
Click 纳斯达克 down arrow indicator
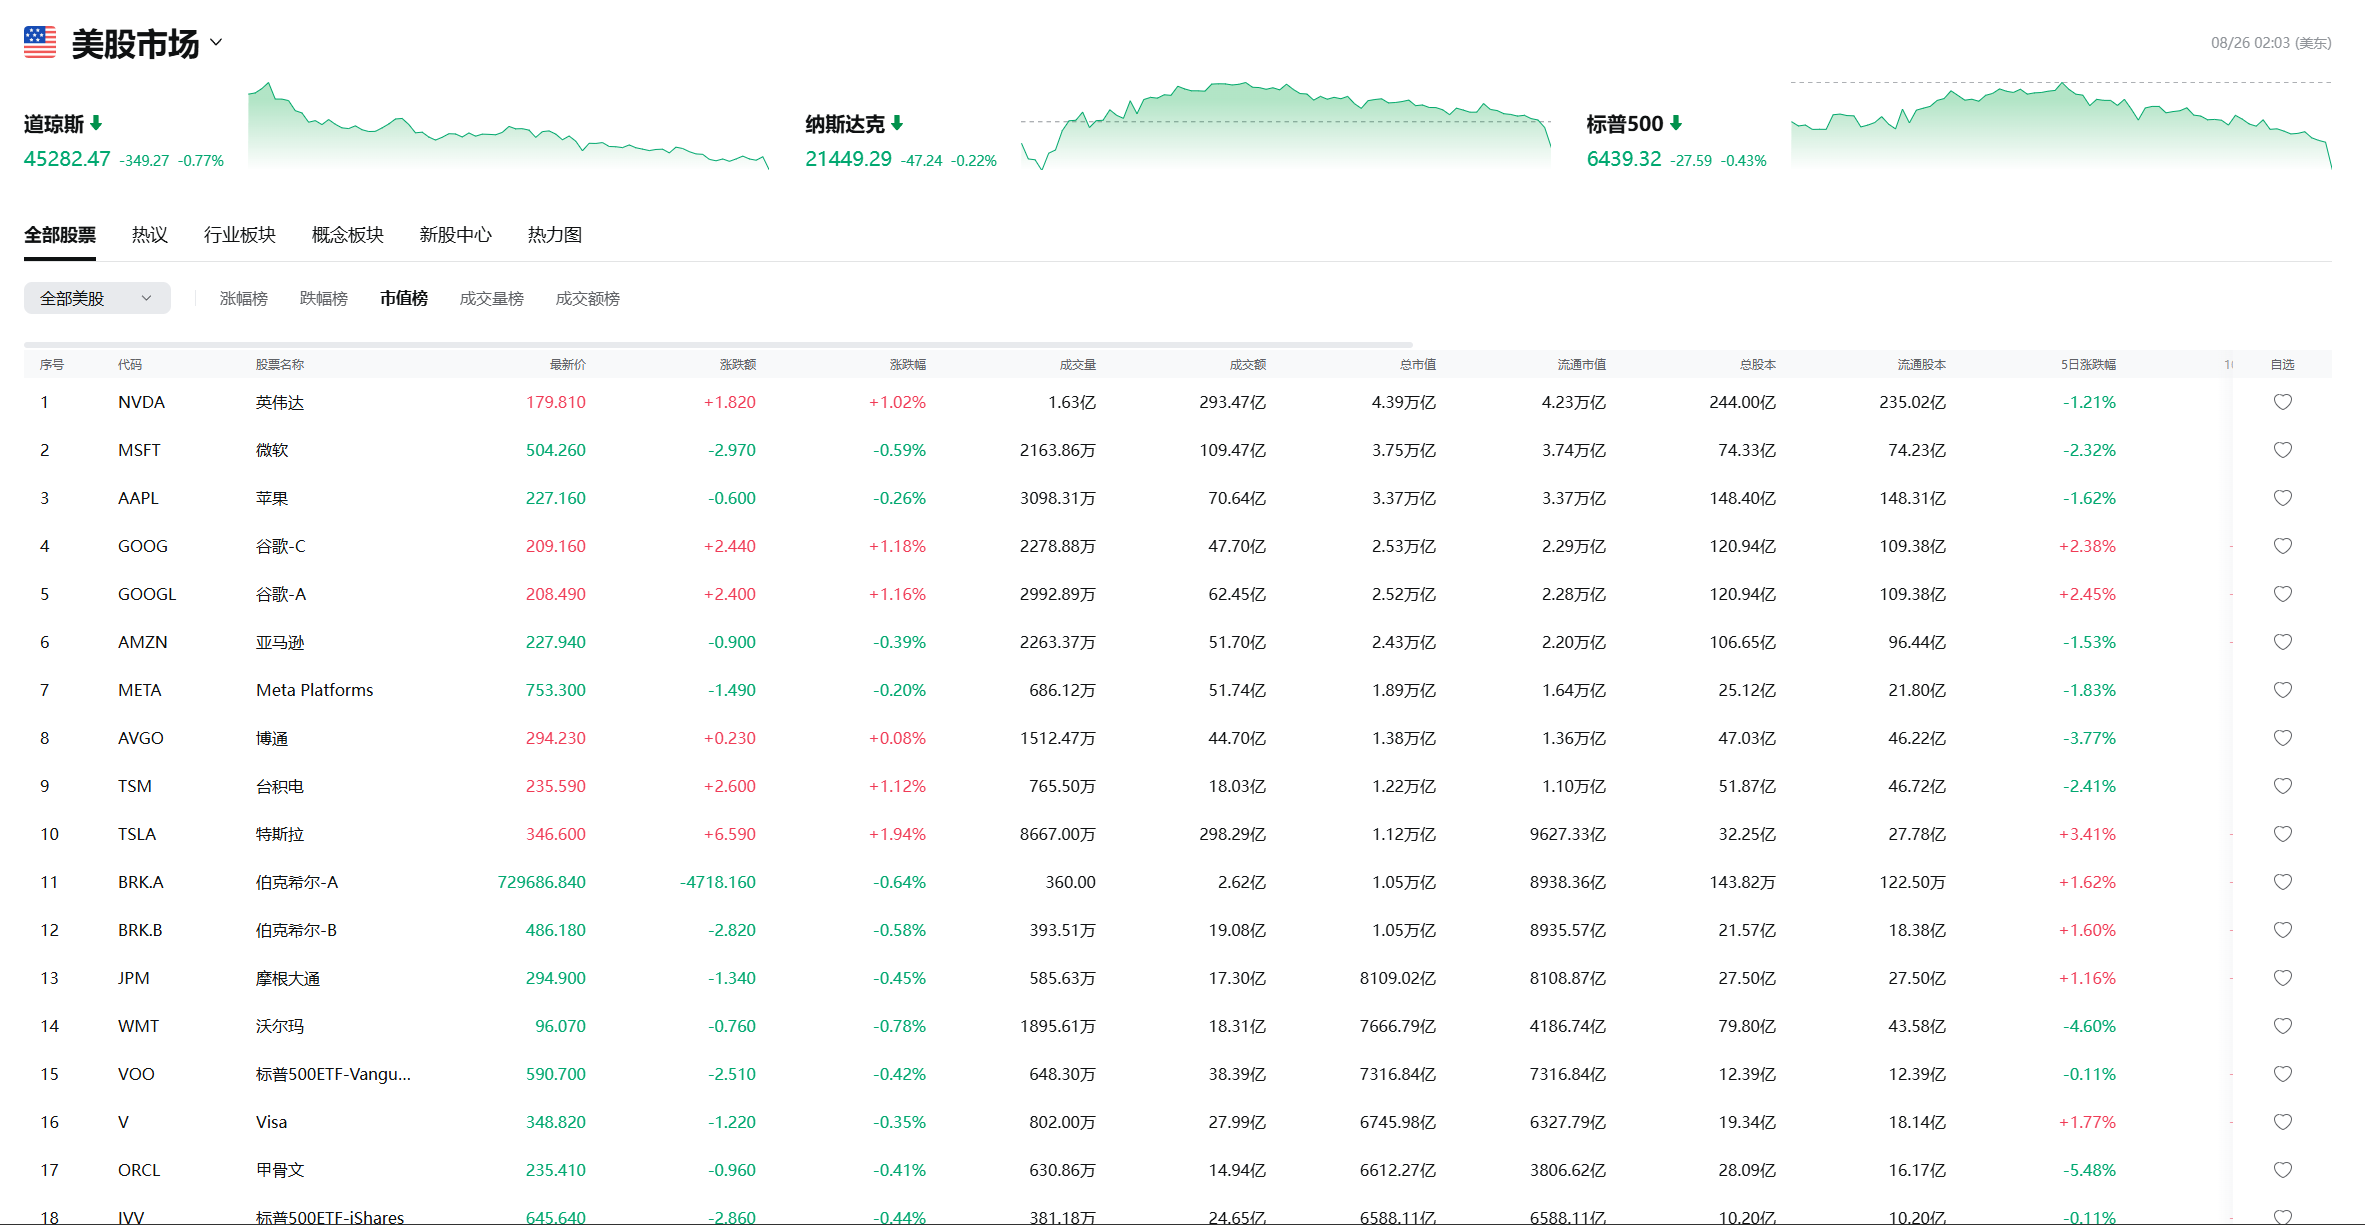click(x=897, y=123)
